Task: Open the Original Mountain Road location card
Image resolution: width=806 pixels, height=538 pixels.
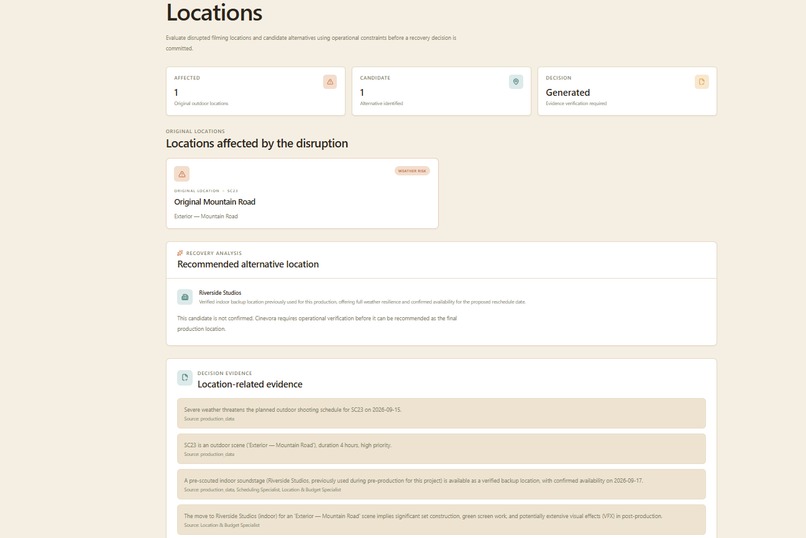Action: click(x=302, y=193)
